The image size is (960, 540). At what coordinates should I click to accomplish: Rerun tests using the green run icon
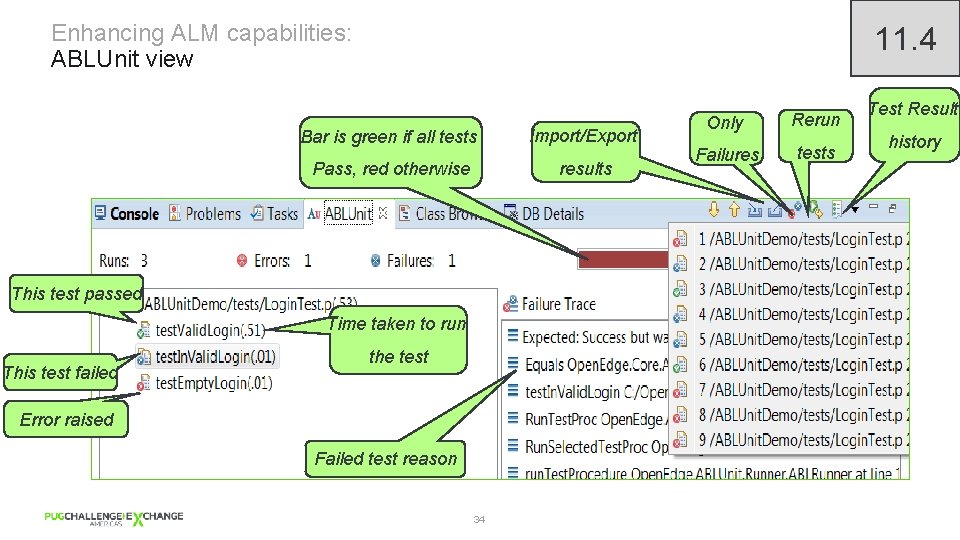click(x=815, y=210)
